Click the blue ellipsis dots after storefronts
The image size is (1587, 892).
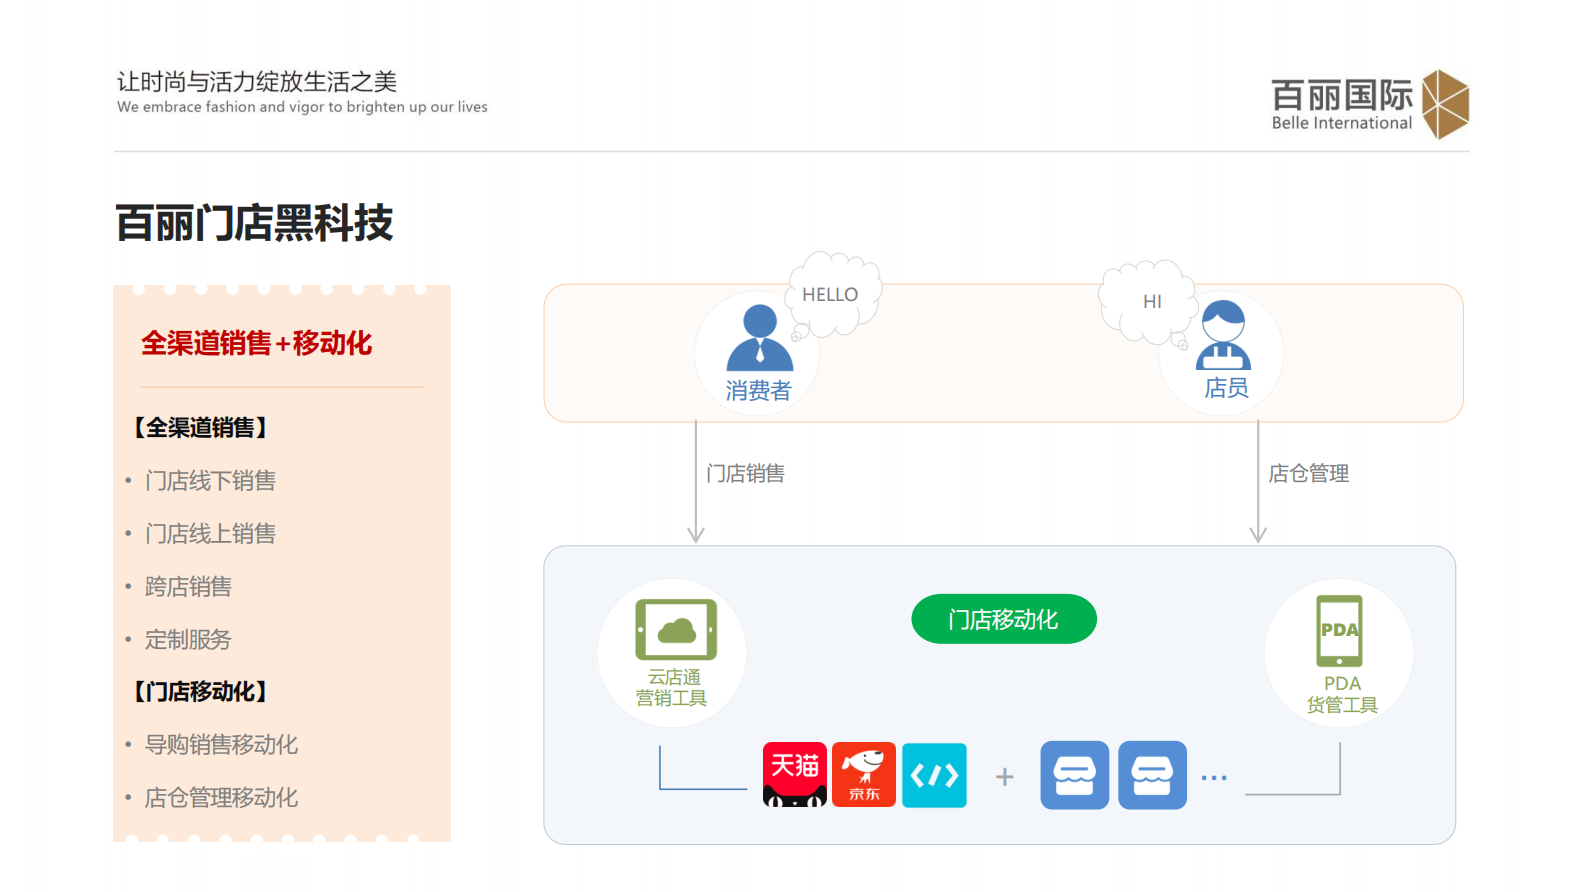pyautogui.click(x=1214, y=778)
